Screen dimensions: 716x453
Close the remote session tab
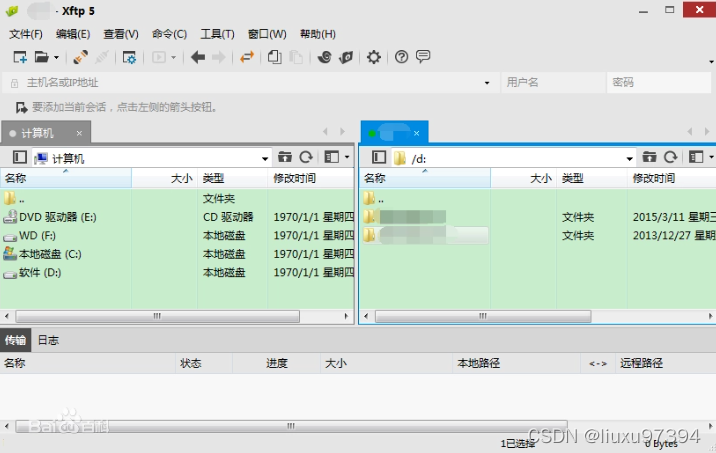(416, 133)
